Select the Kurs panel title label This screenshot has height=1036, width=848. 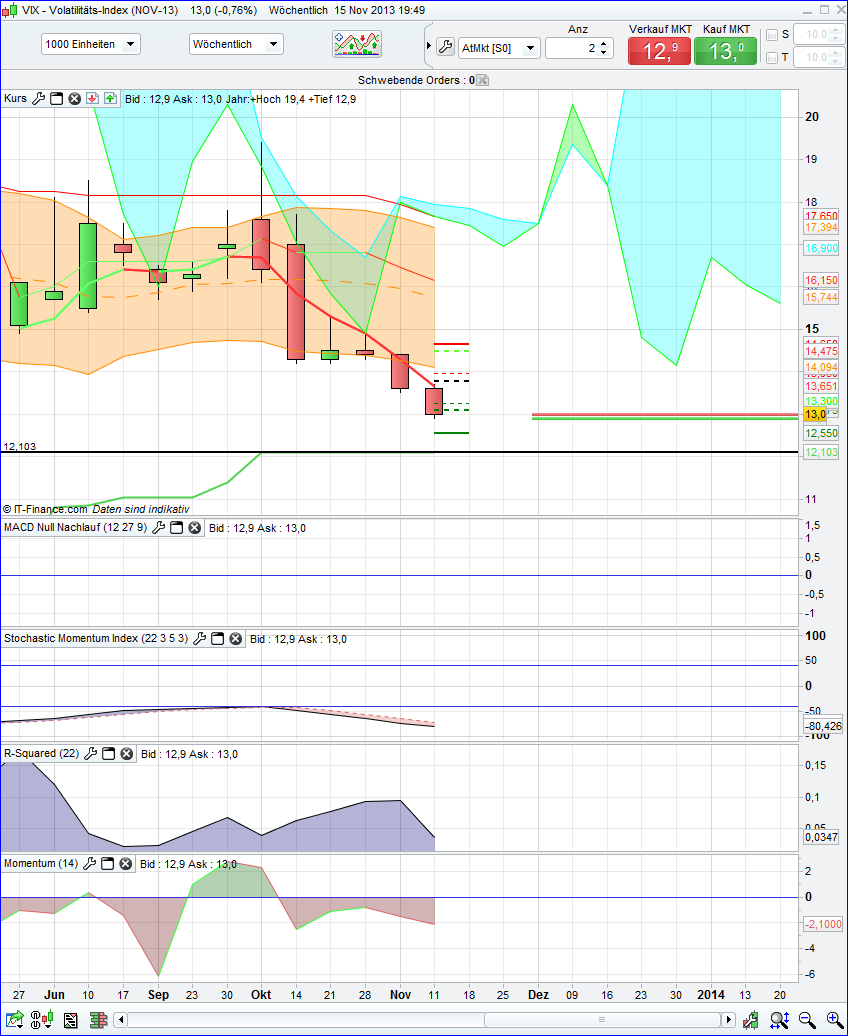click(14, 98)
